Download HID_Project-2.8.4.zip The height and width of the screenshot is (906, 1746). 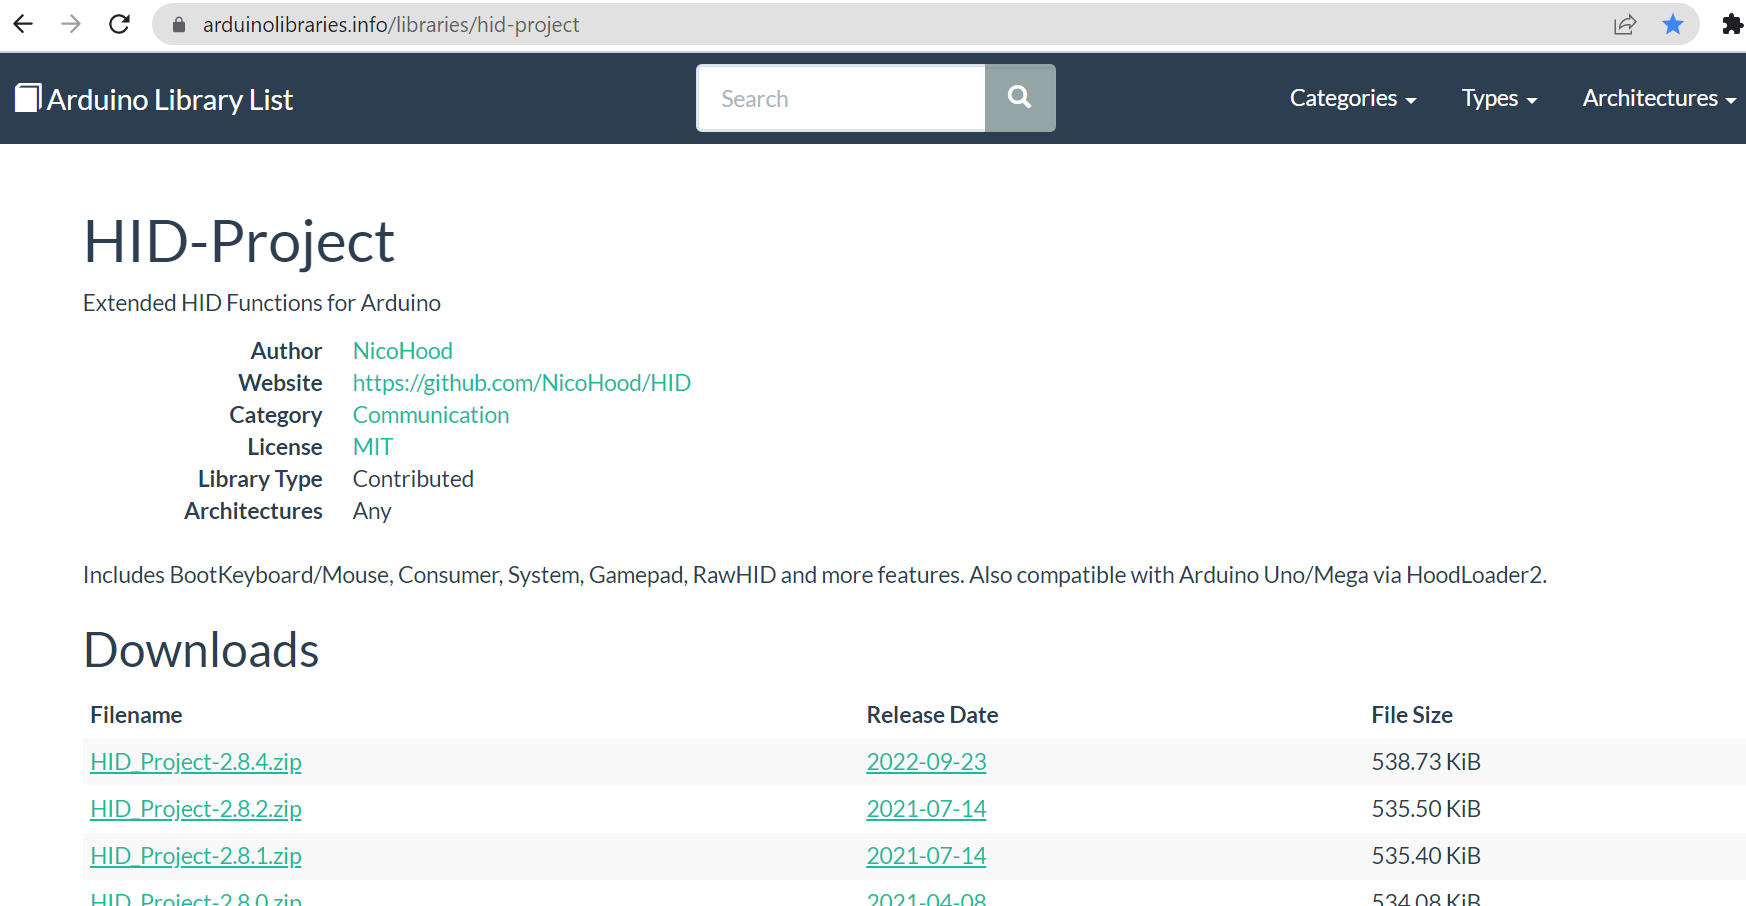(196, 762)
